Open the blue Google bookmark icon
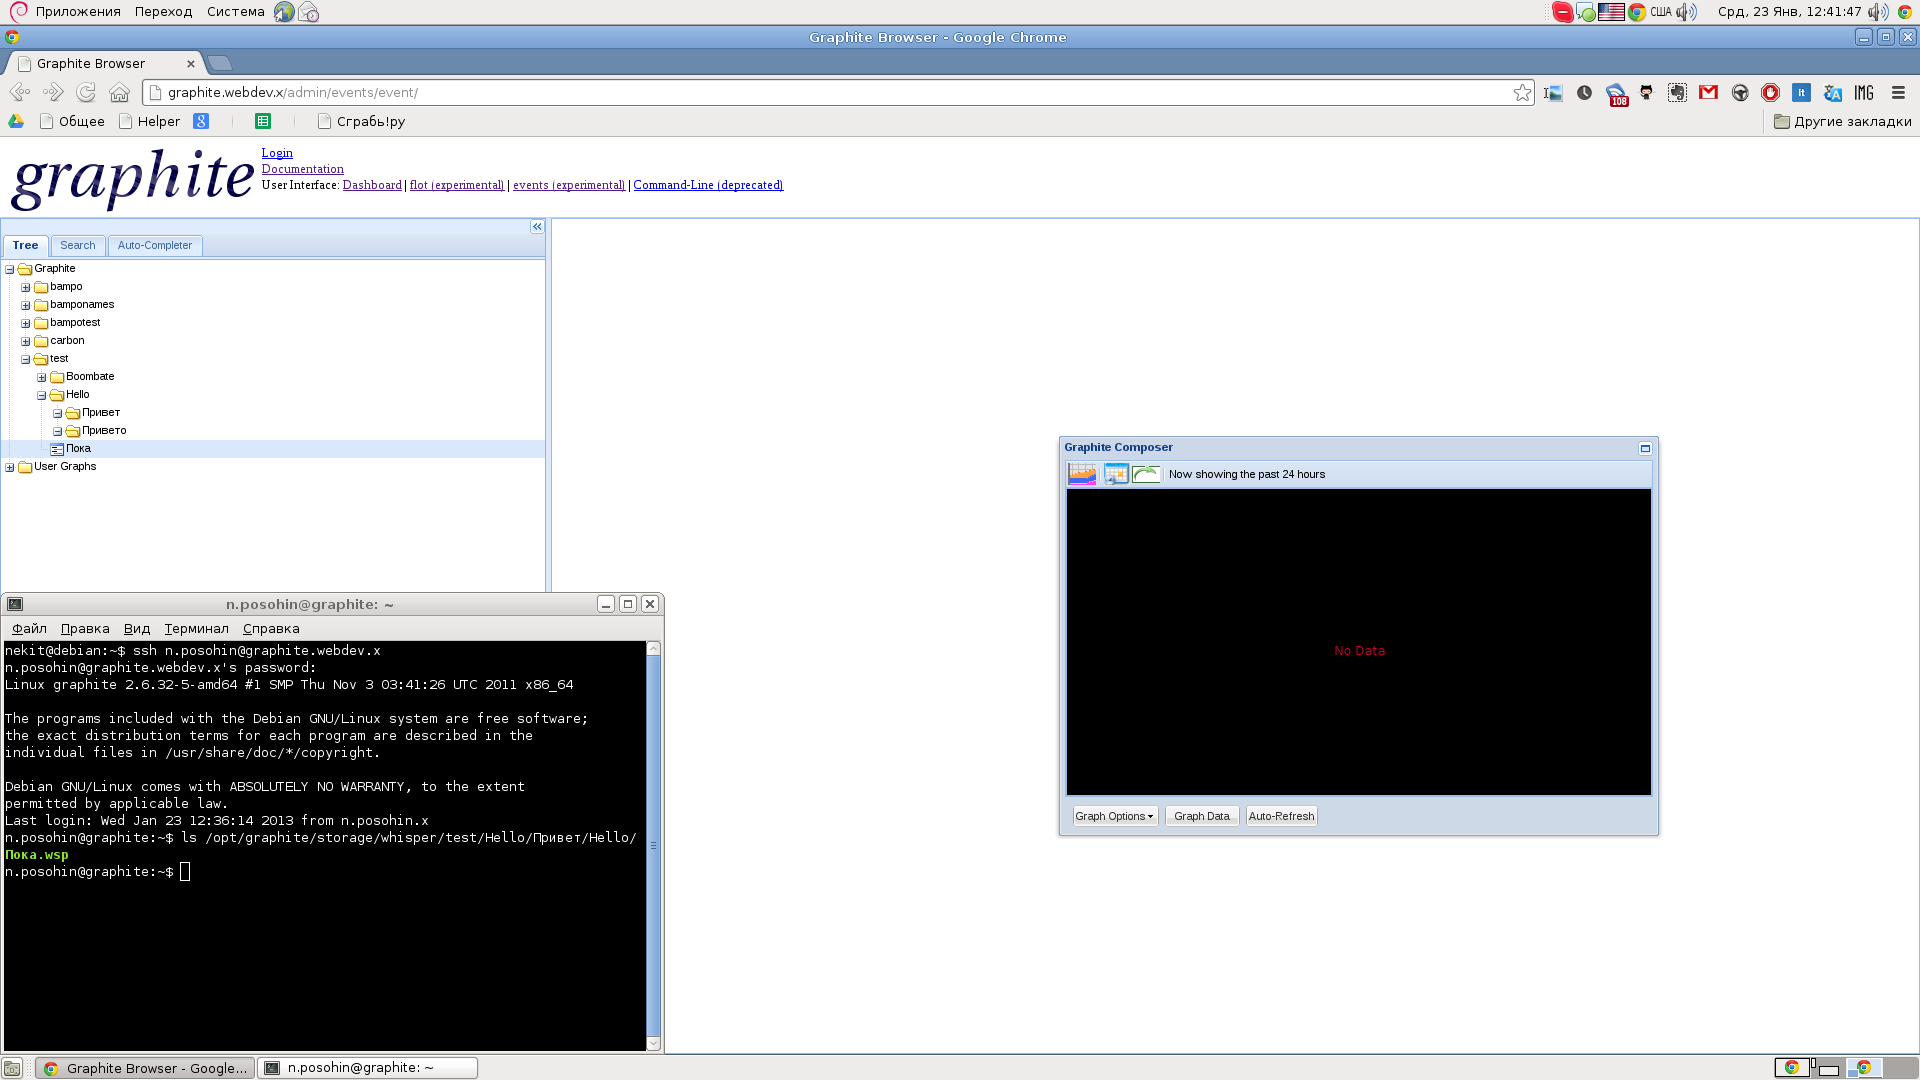 pos(201,121)
